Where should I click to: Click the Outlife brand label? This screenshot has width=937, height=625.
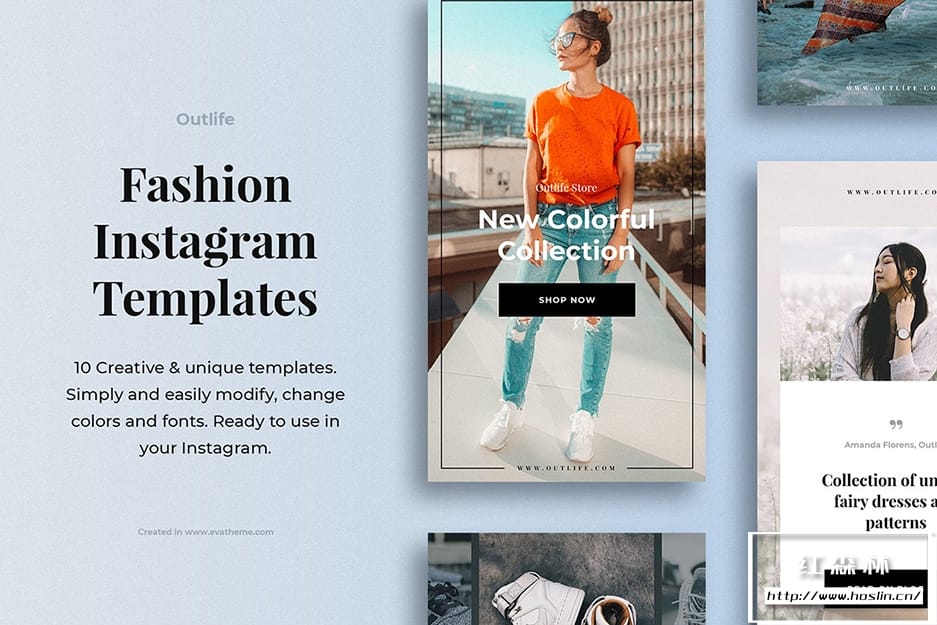(x=205, y=119)
